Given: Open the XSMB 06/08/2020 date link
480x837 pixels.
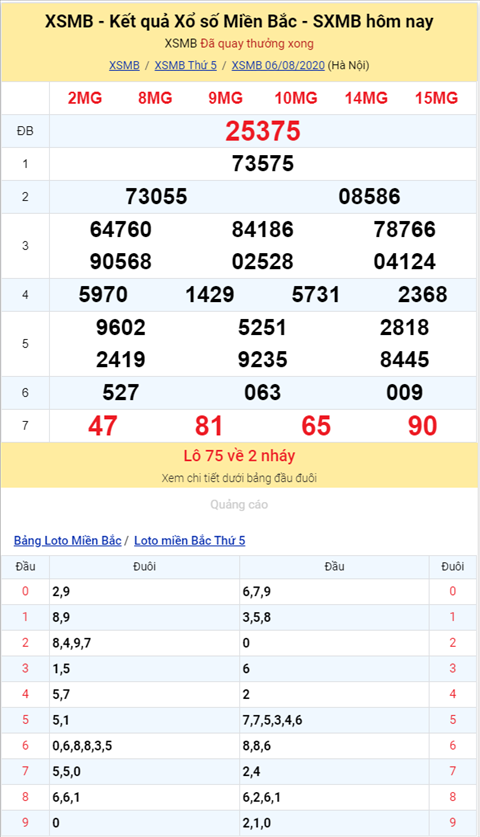Looking at the screenshot, I should [x=278, y=65].
